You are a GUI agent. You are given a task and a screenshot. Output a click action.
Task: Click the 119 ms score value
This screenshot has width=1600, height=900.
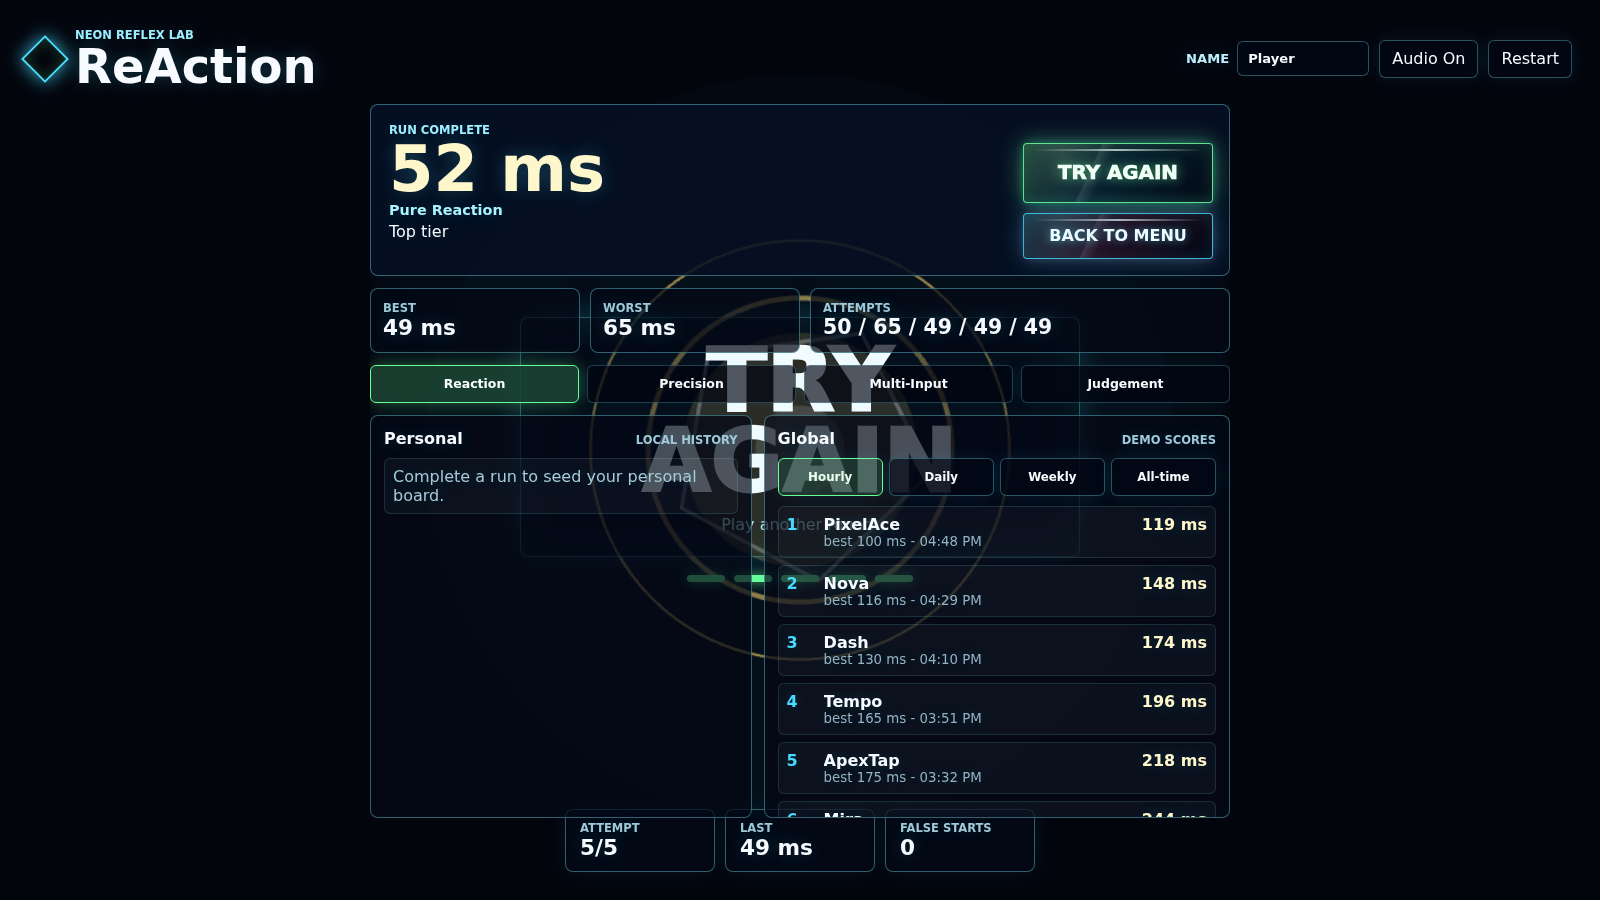pos(1174,525)
